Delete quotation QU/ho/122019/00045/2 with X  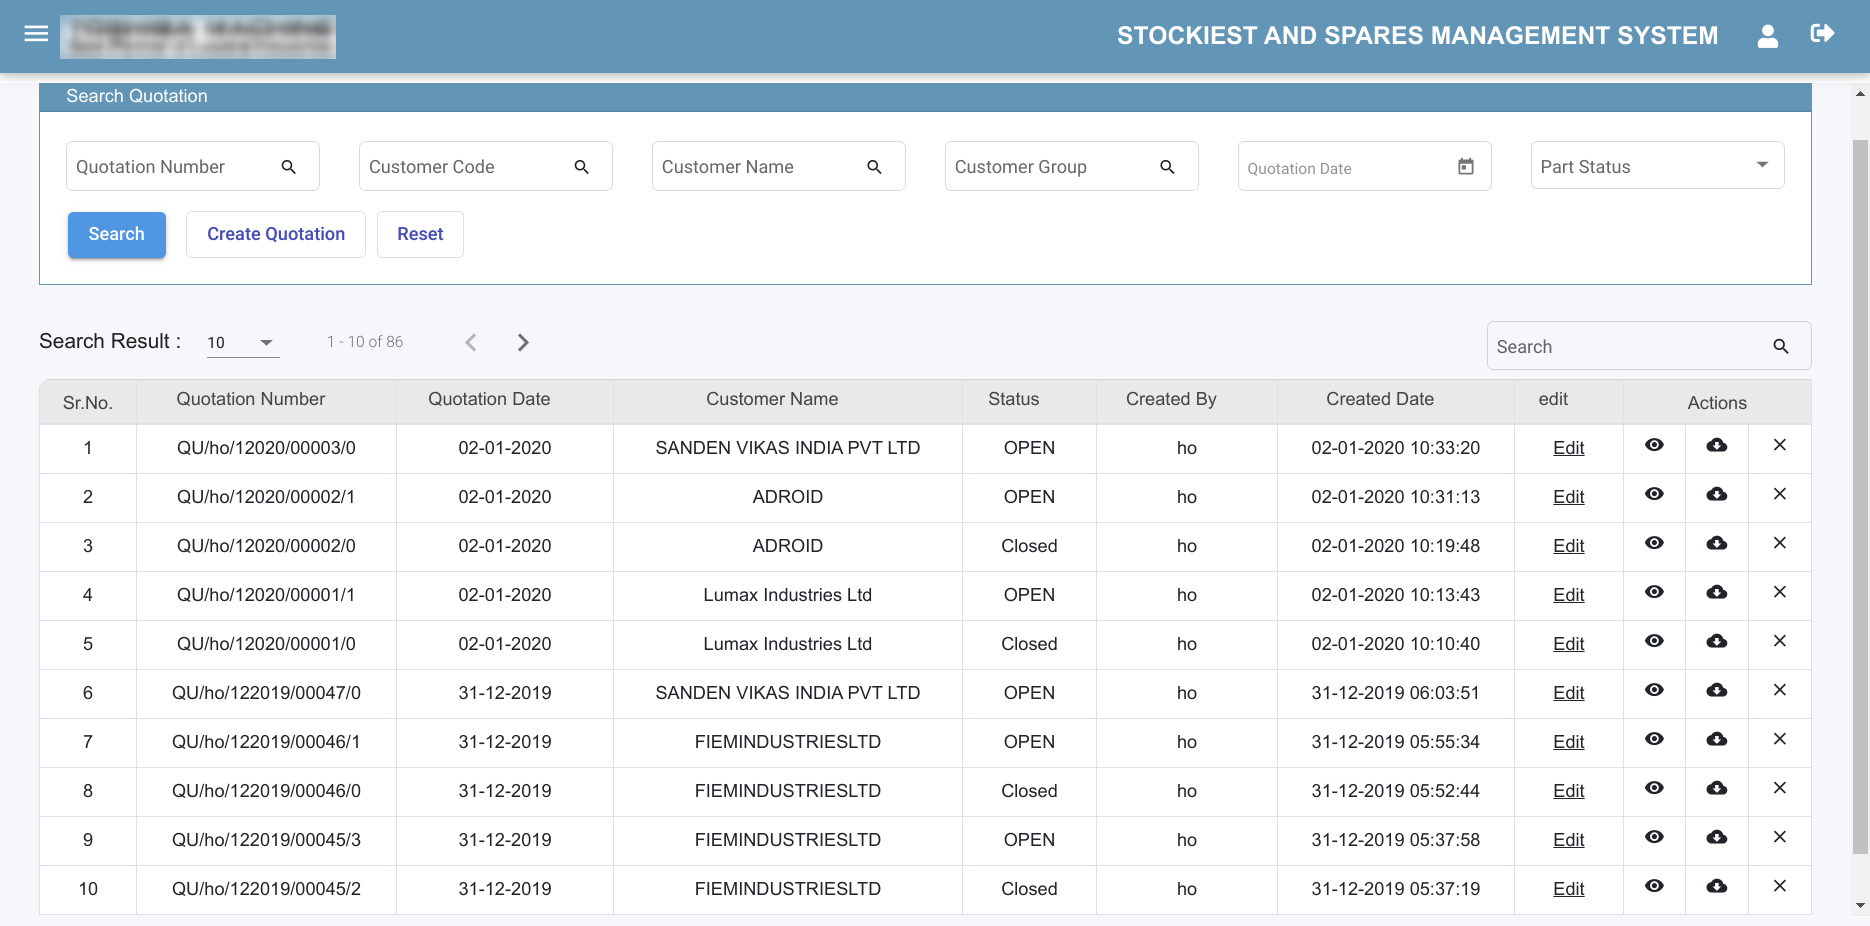pyautogui.click(x=1780, y=886)
